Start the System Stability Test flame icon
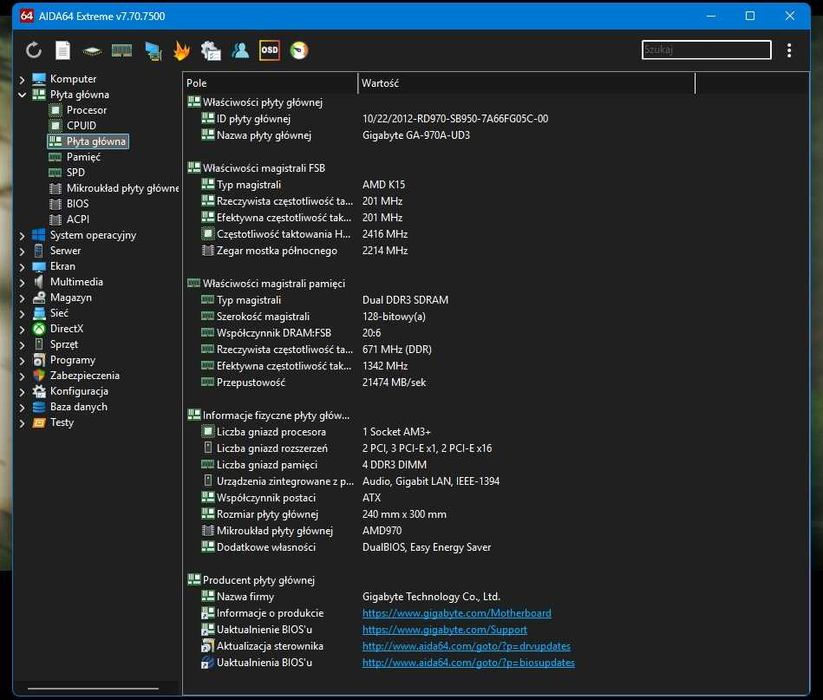This screenshot has width=823, height=700. [182, 50]
